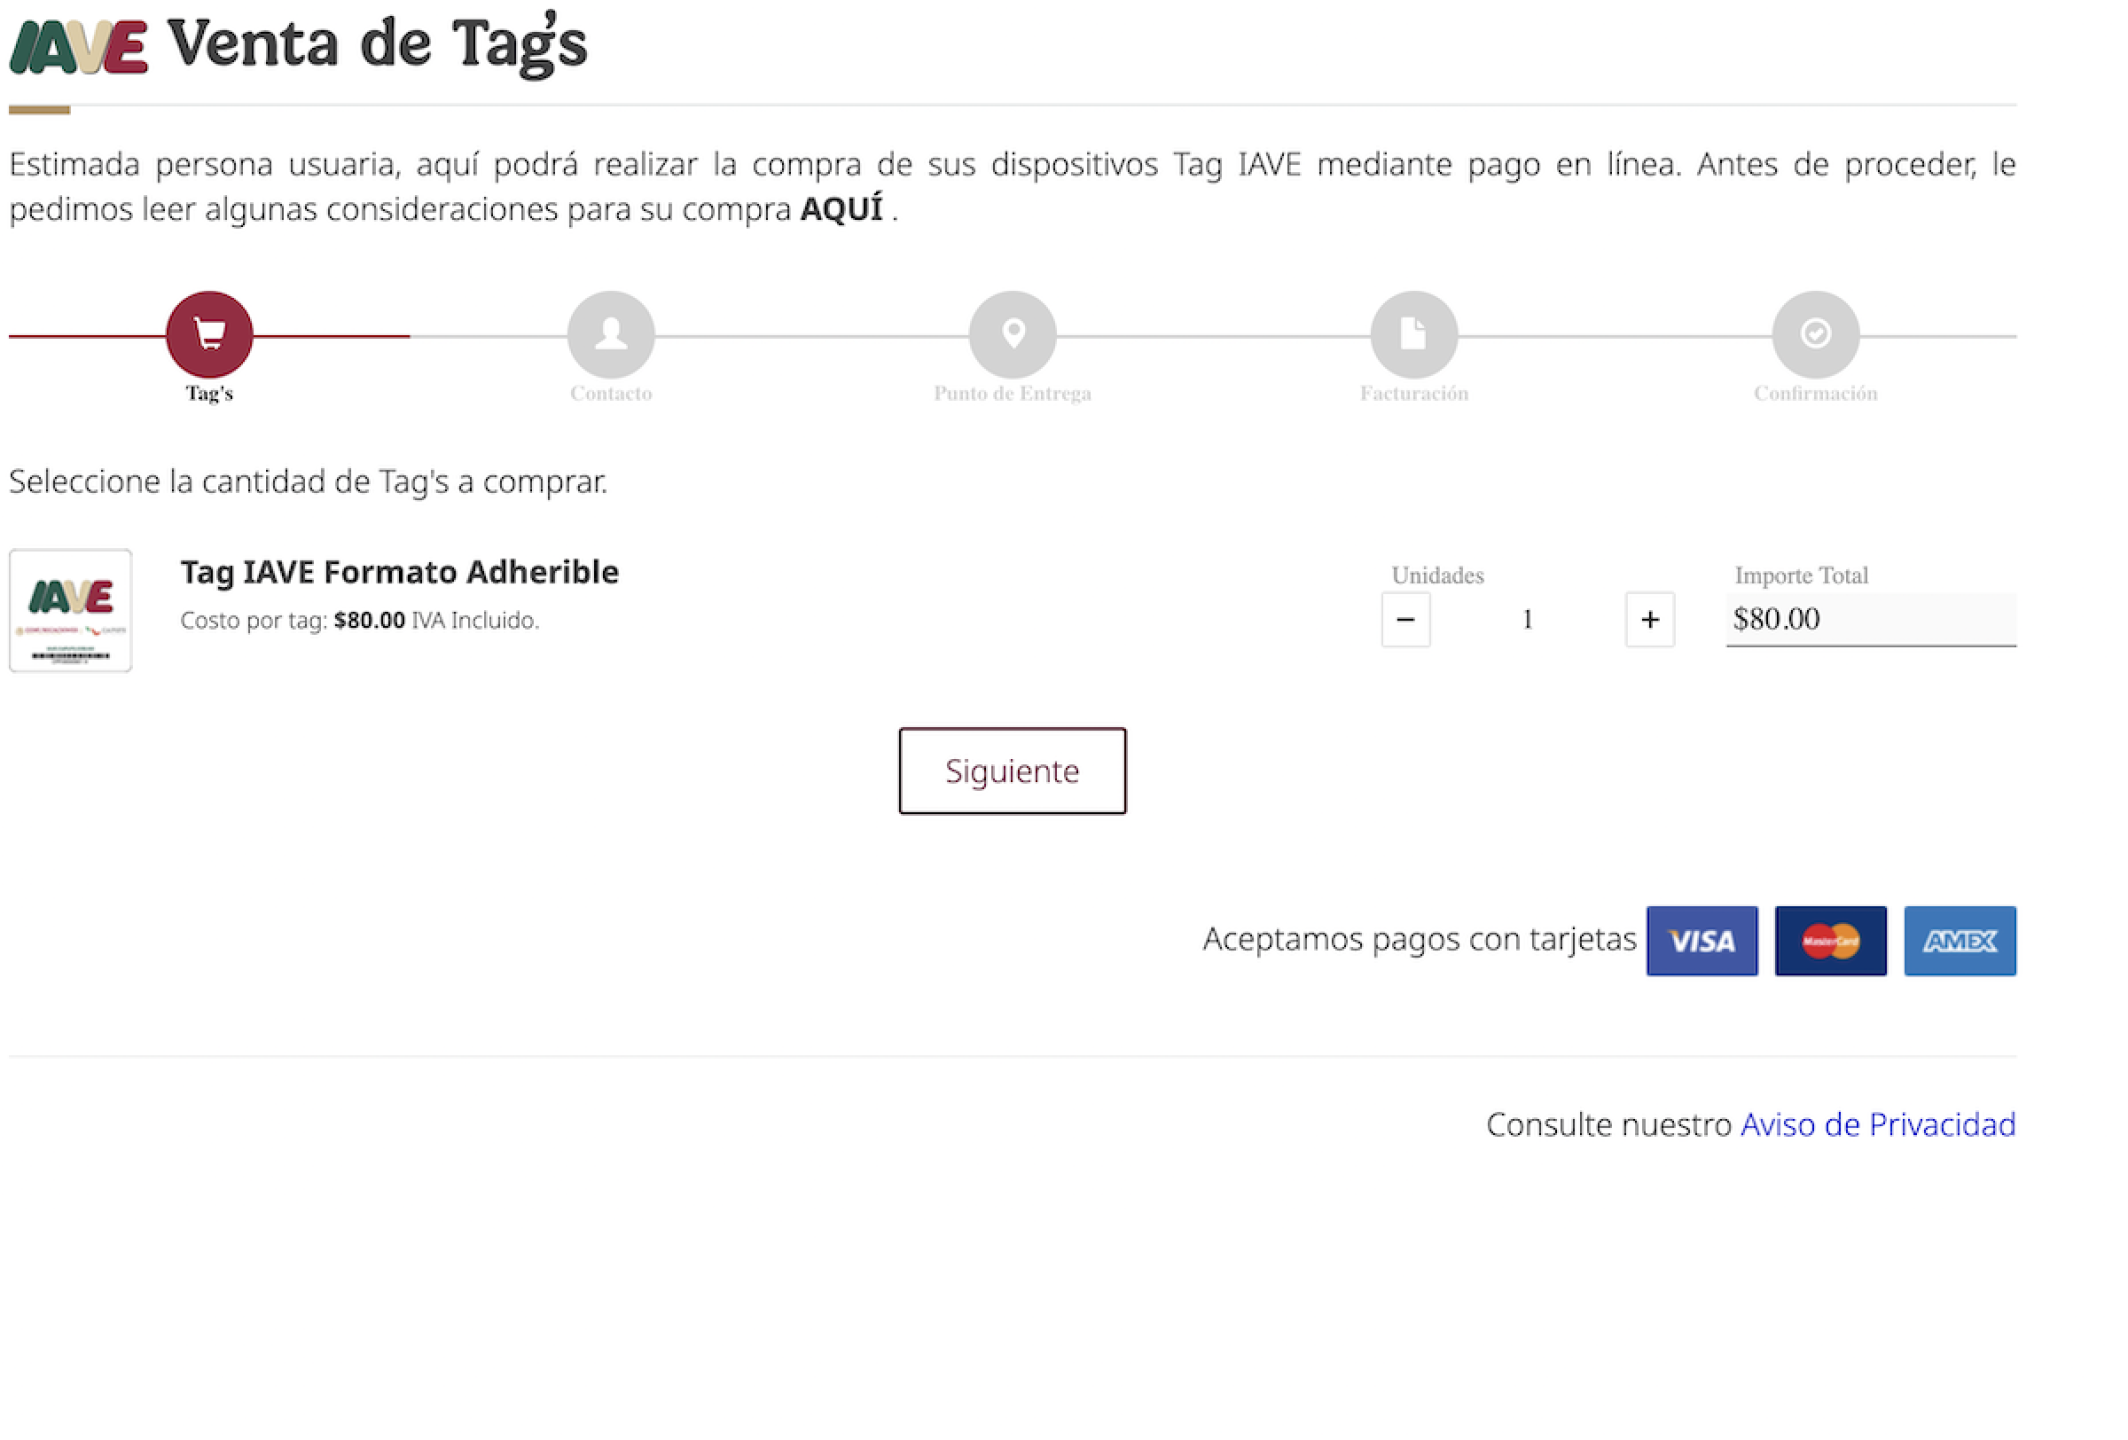Select the Punto de Entrega pin icon
Image resolution: width=2128 pixels, height=1440 pixels.
[x=1013, y=334]
